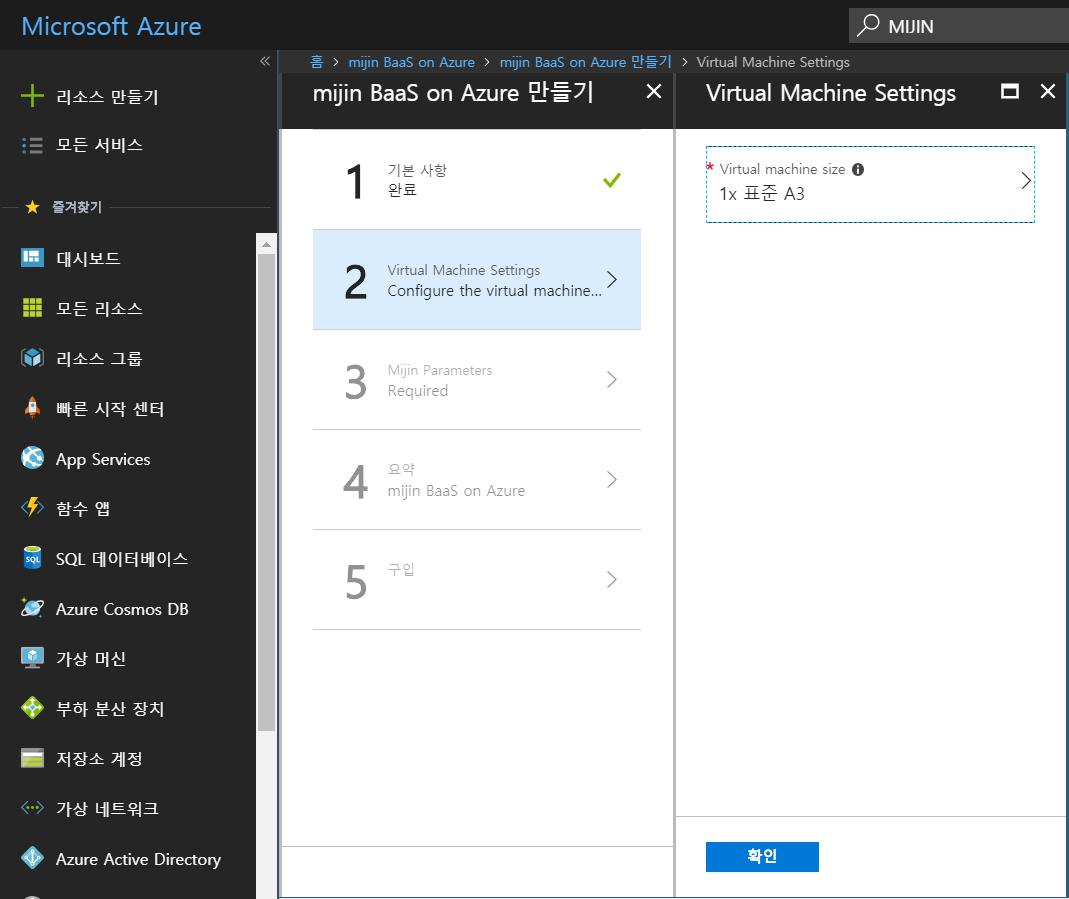Open the Resource groups cube icon
Screen dimensions: 1069x899
tap(32, 358)
